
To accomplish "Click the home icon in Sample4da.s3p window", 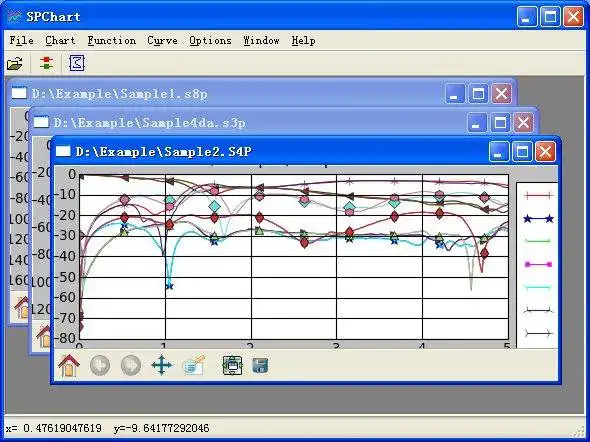I will tap(44, 337).
